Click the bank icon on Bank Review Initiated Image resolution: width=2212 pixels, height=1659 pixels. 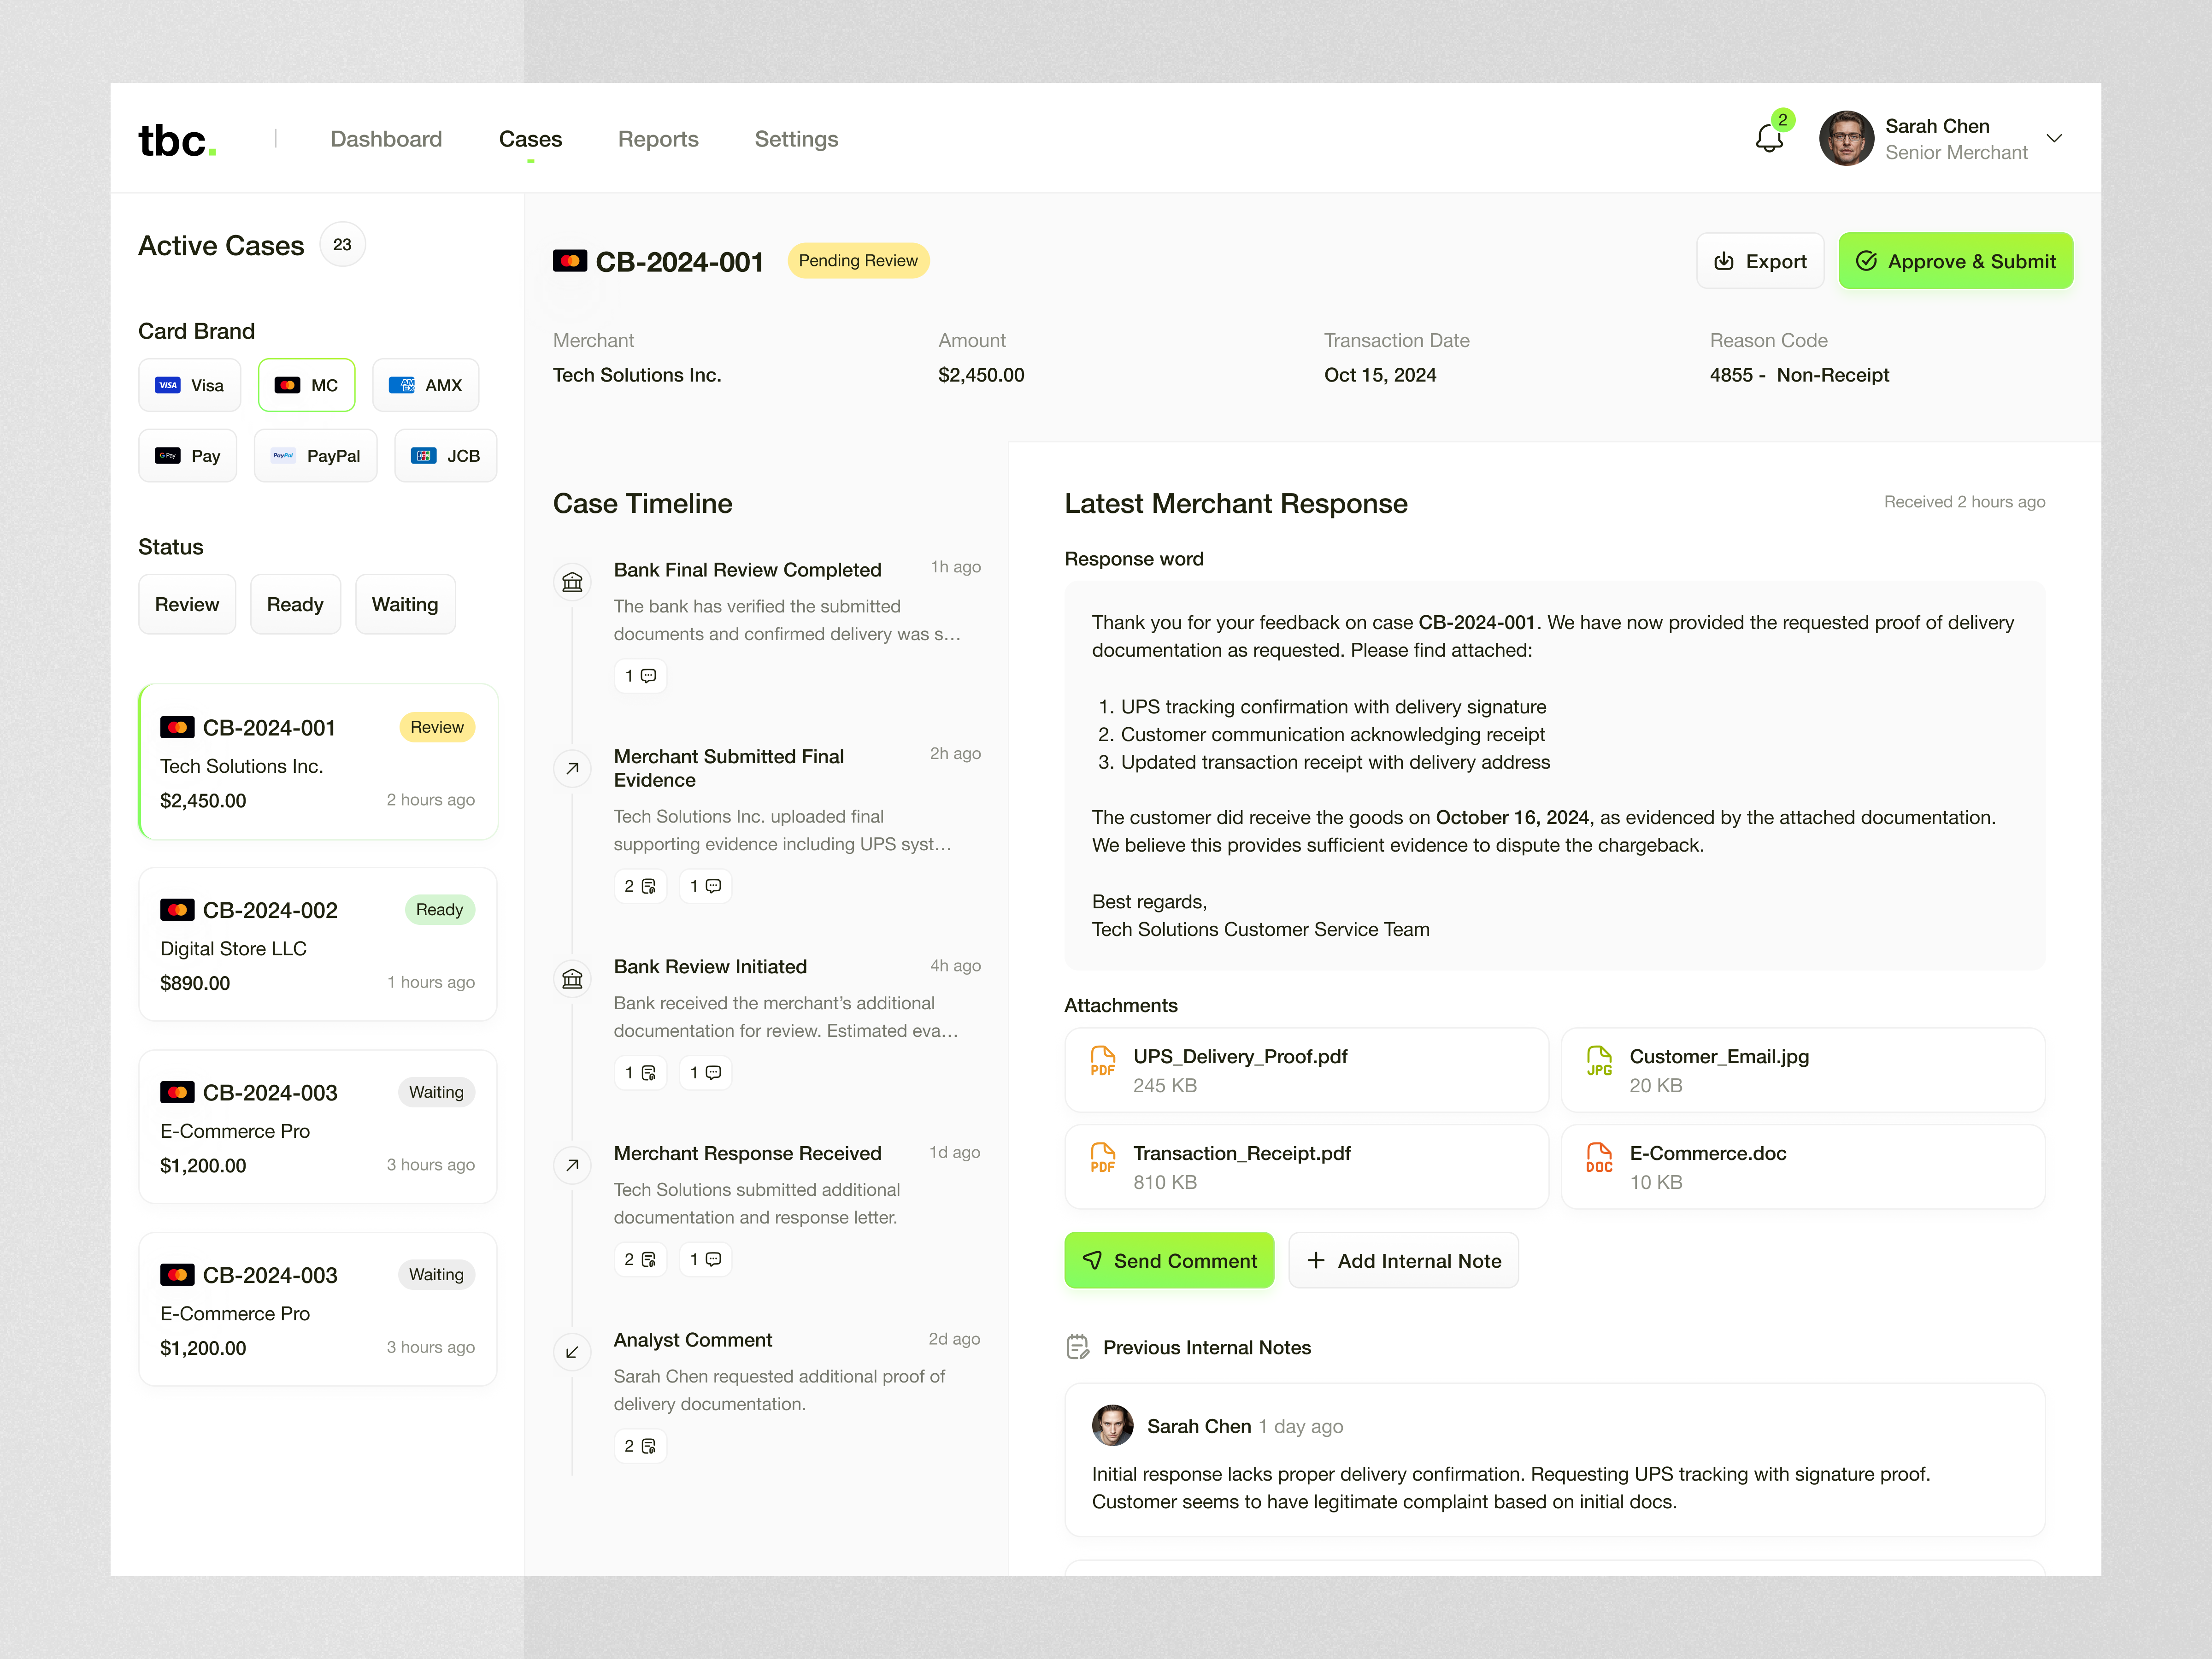(x=572, y=979)
